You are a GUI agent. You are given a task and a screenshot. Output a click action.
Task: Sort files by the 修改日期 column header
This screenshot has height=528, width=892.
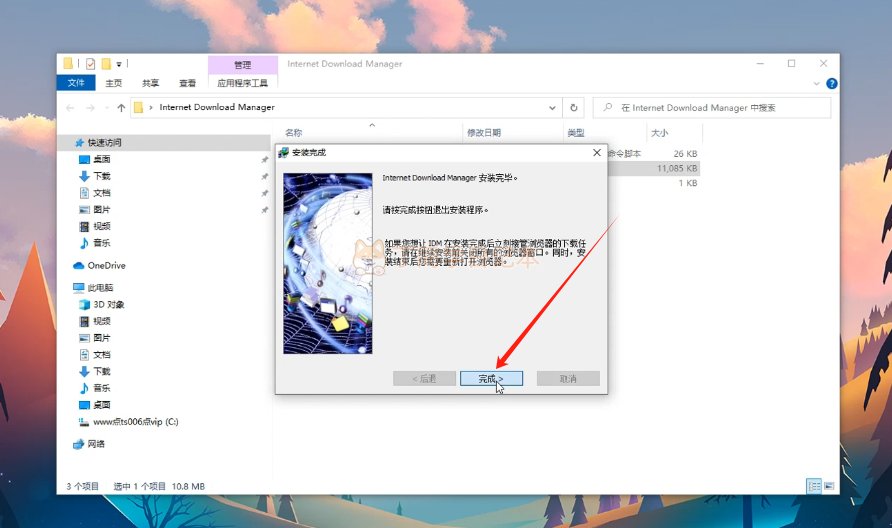tap(484, 133)
